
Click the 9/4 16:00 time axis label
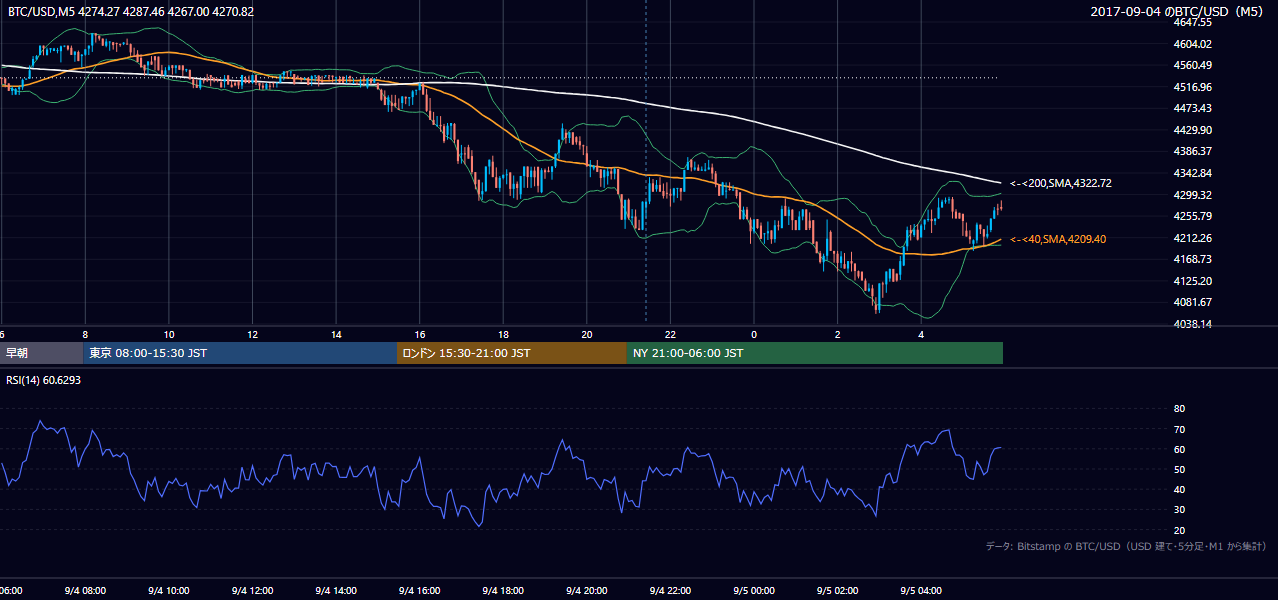tap(420, 590)
